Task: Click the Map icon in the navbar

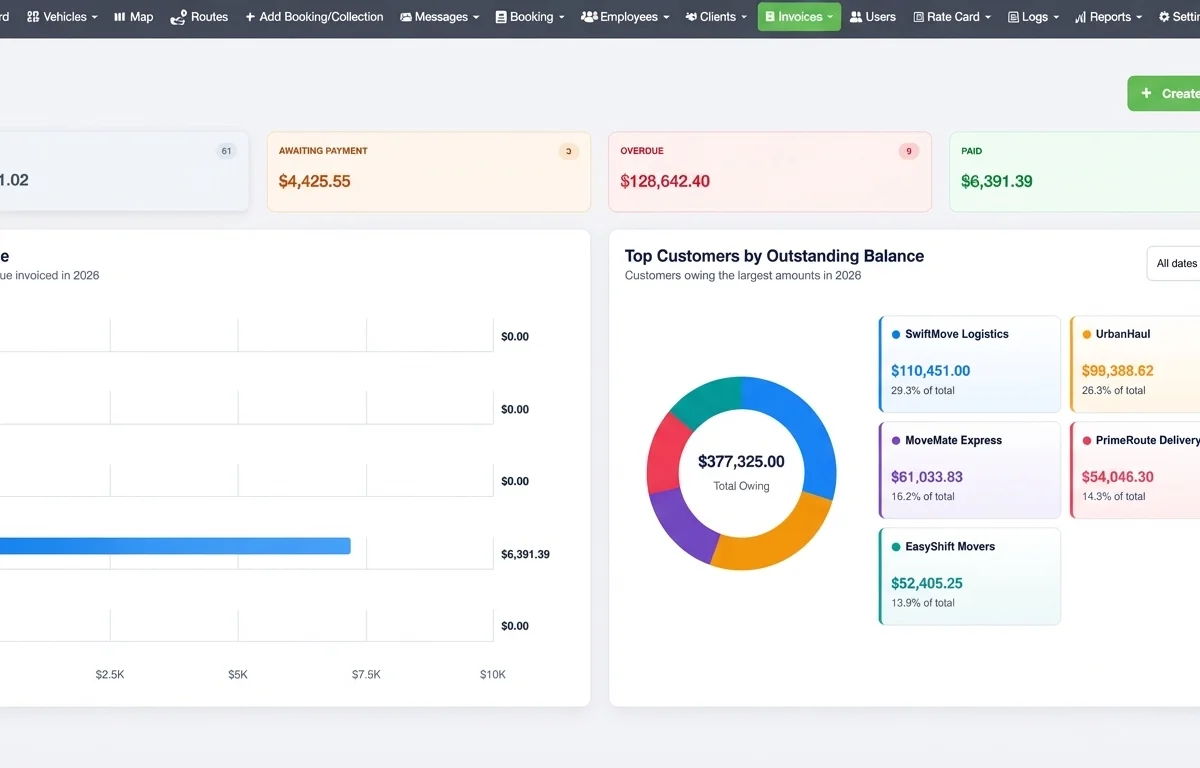Action: [120, 17]
